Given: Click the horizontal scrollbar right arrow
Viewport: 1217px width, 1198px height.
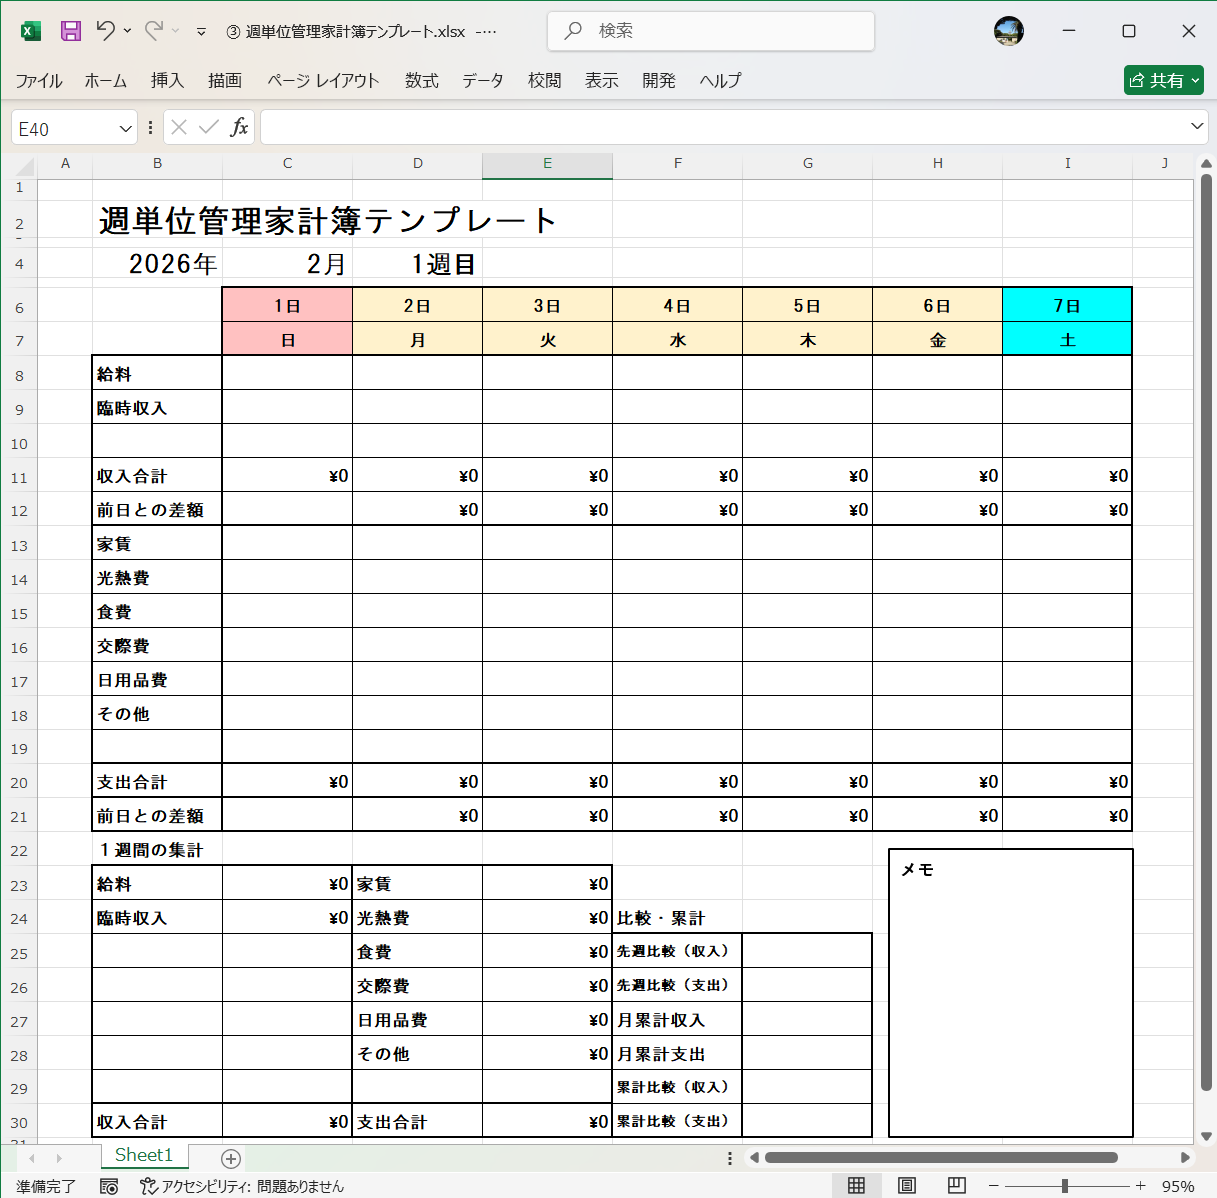Looking at the screenshot, I should tap(1184, 1157).
